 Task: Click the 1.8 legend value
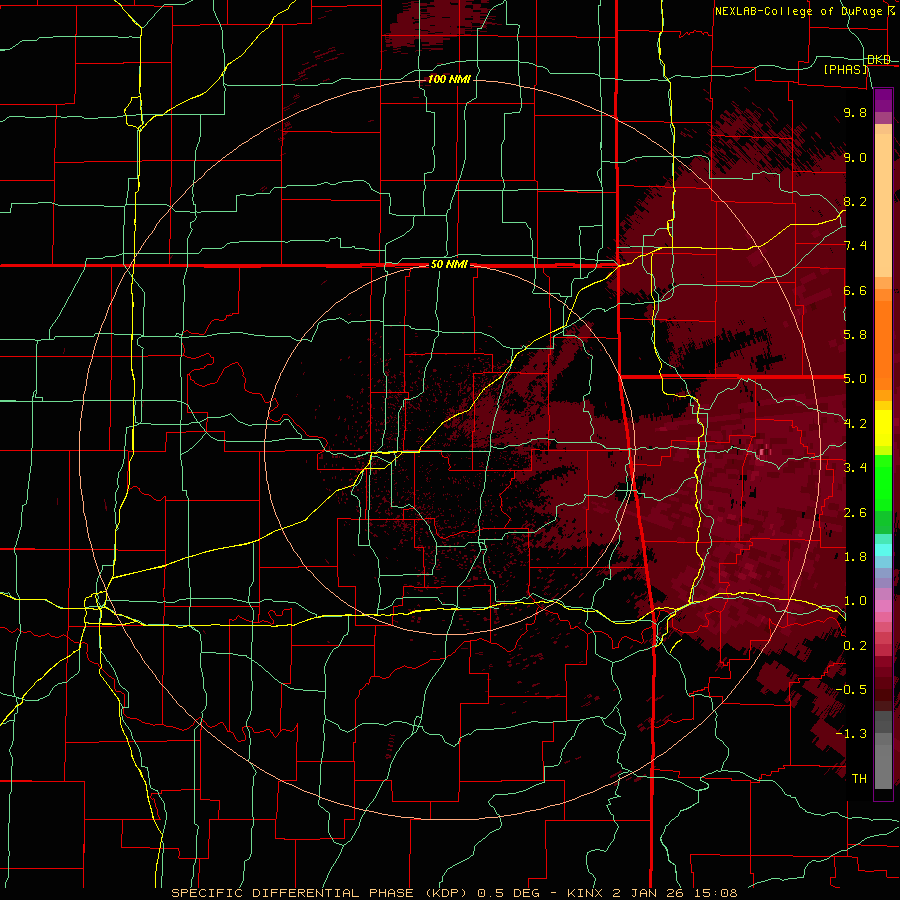click(855, 557)
